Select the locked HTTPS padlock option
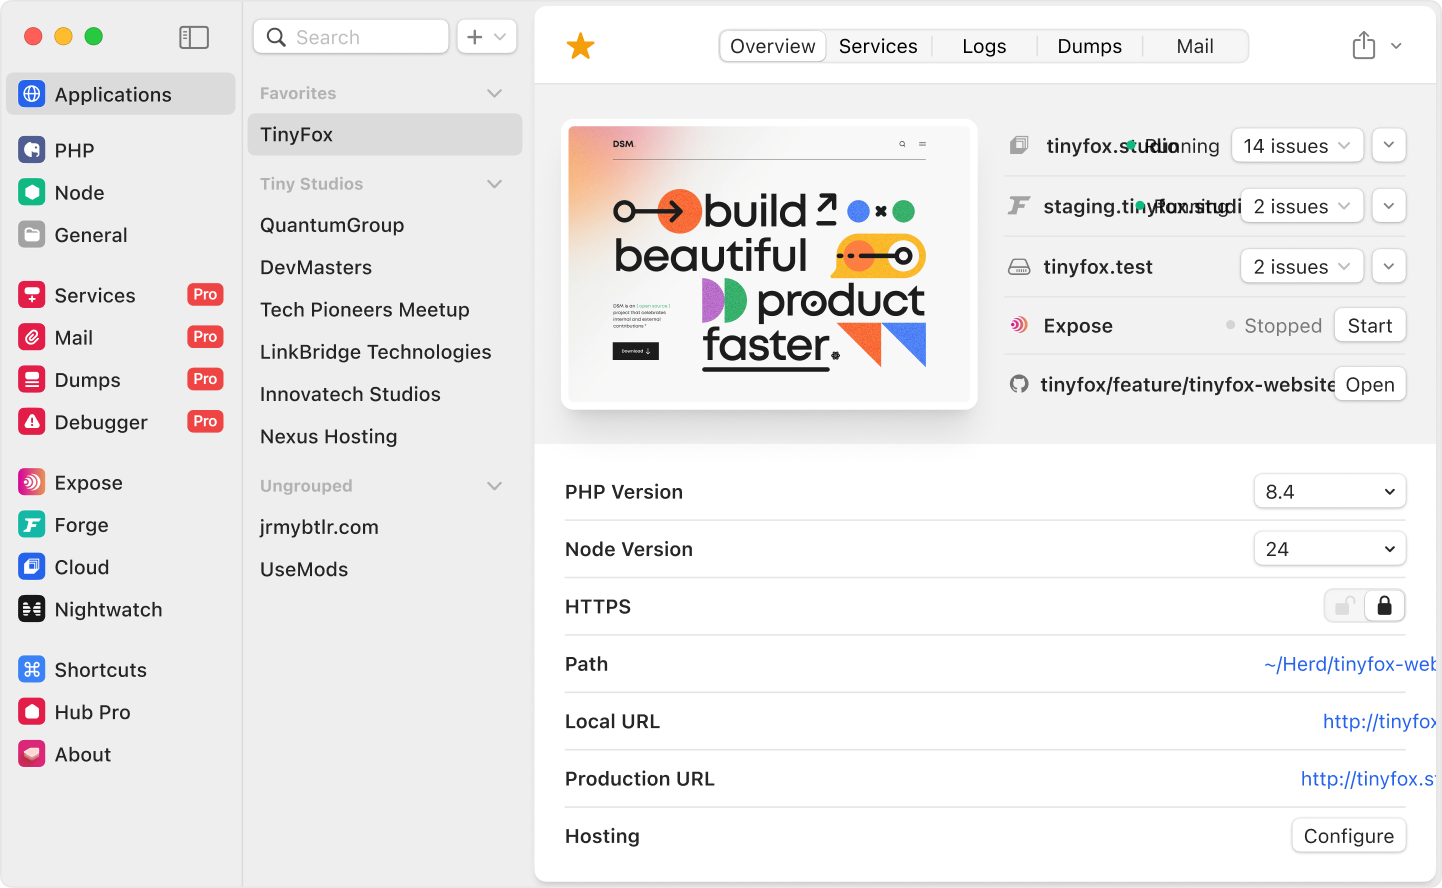 click(1384, 606)
